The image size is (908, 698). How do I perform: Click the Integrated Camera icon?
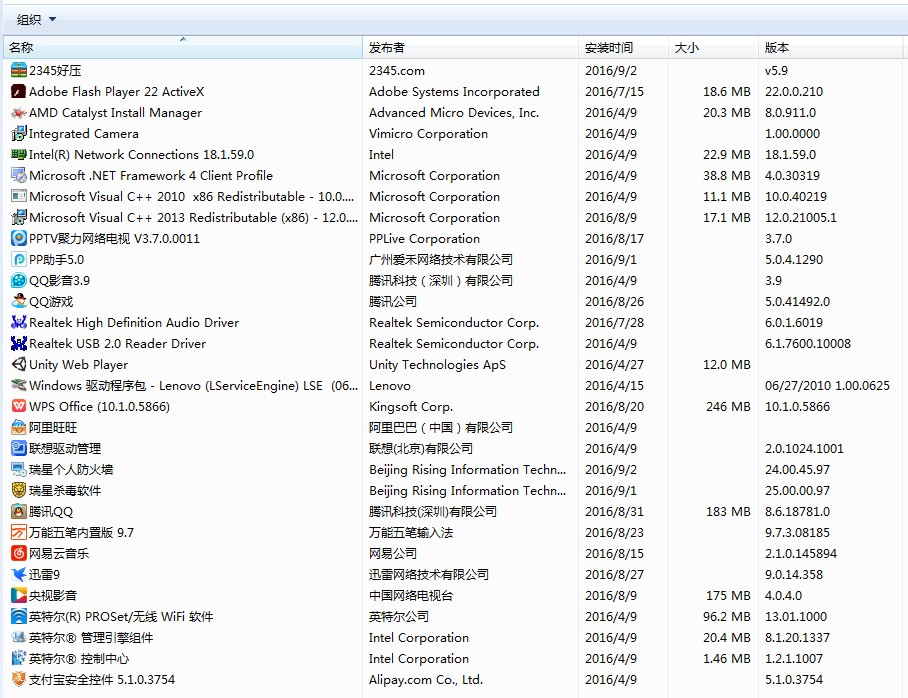(x=19, y=133)
